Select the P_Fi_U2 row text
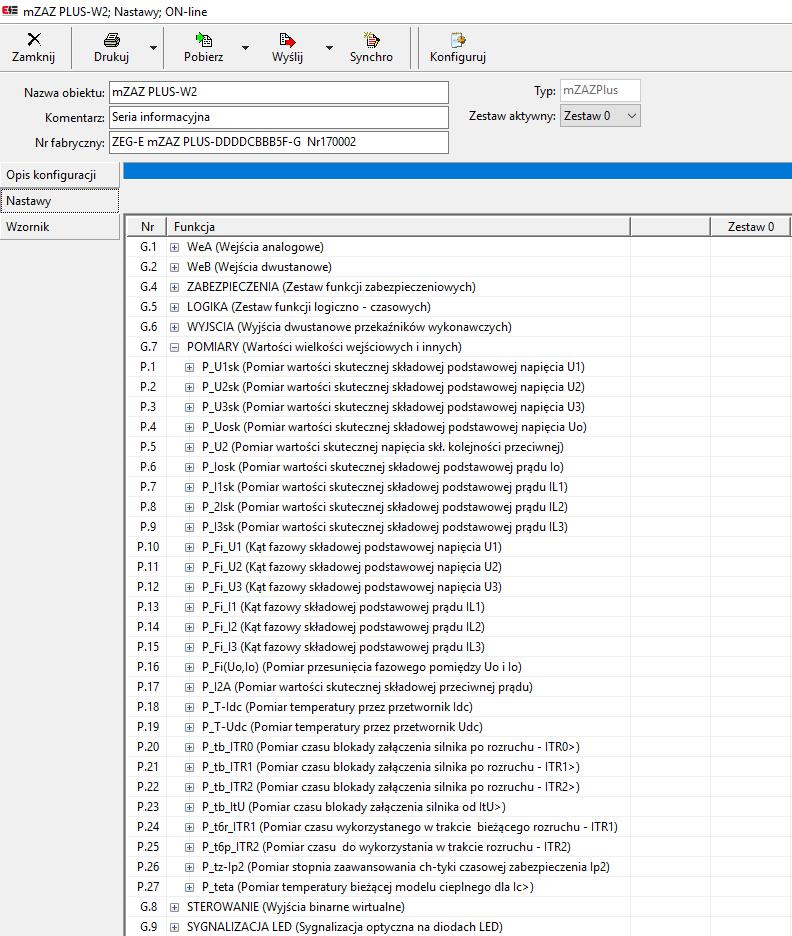 coord(352,567)
